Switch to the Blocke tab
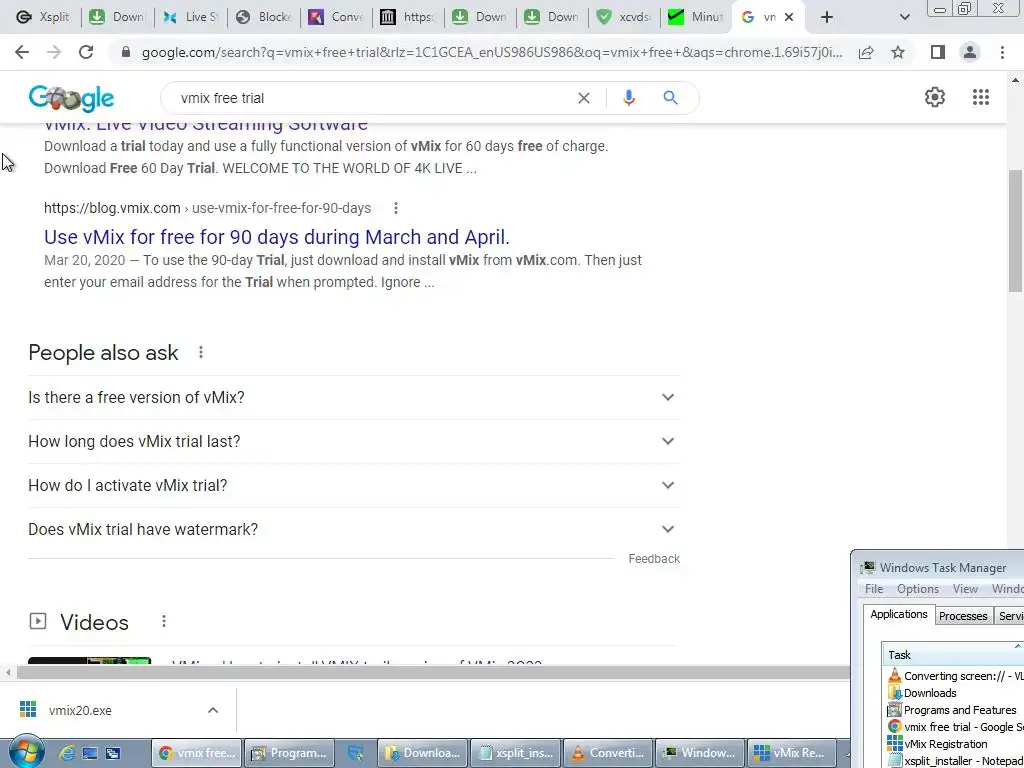 [264, 17]
